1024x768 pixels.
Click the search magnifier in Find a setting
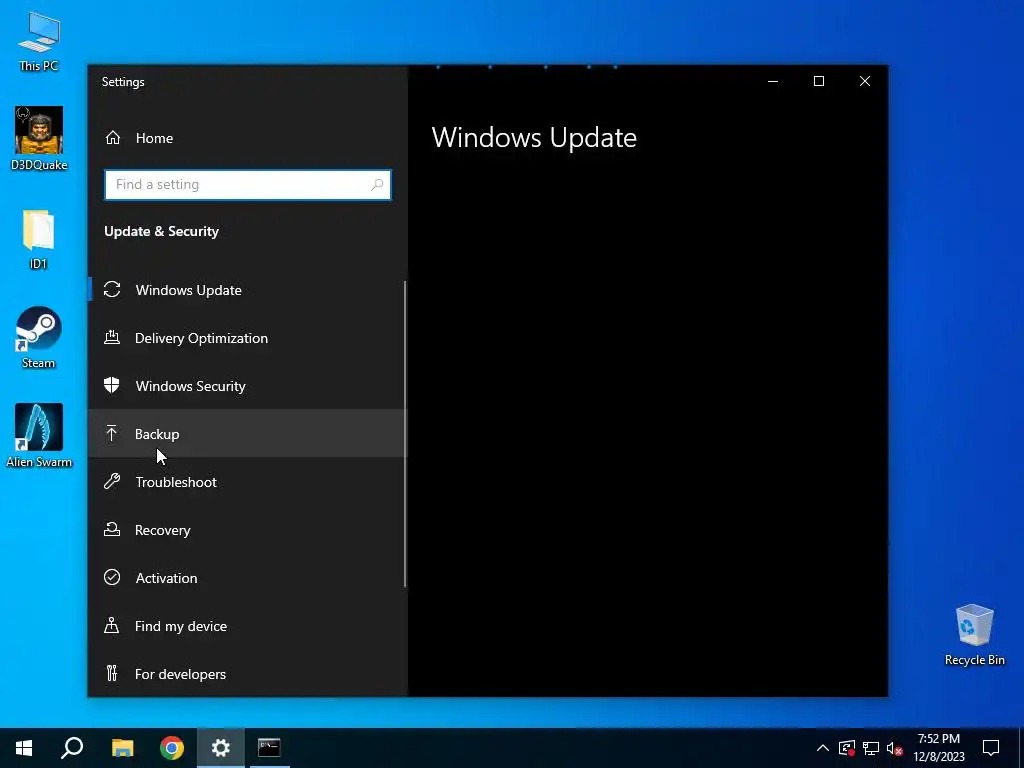[x=377, y=185]
